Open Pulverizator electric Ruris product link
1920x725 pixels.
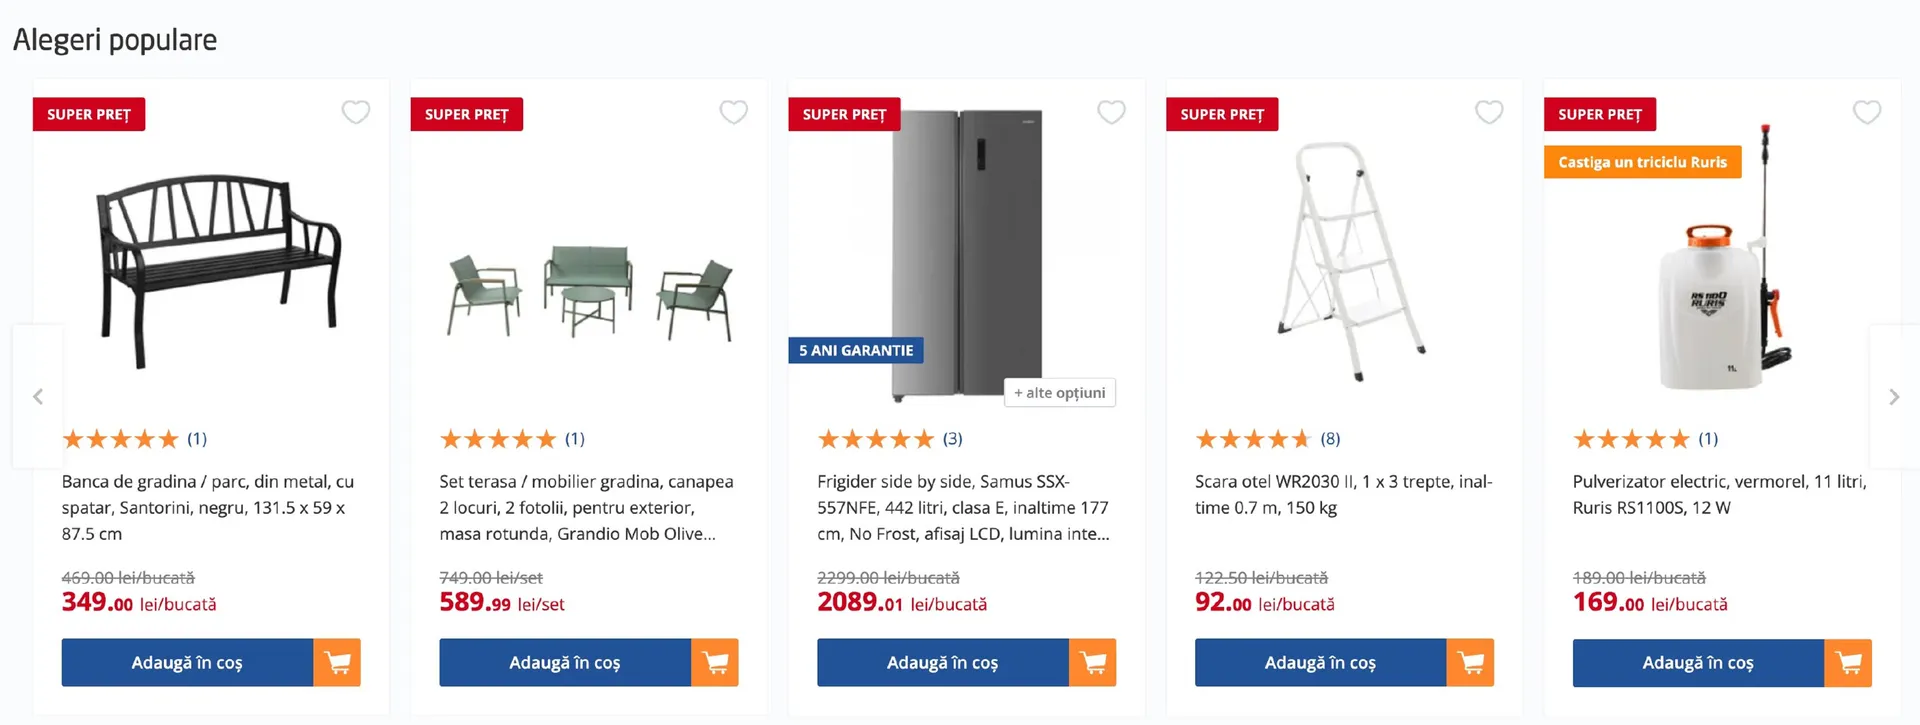[1718, 494]
